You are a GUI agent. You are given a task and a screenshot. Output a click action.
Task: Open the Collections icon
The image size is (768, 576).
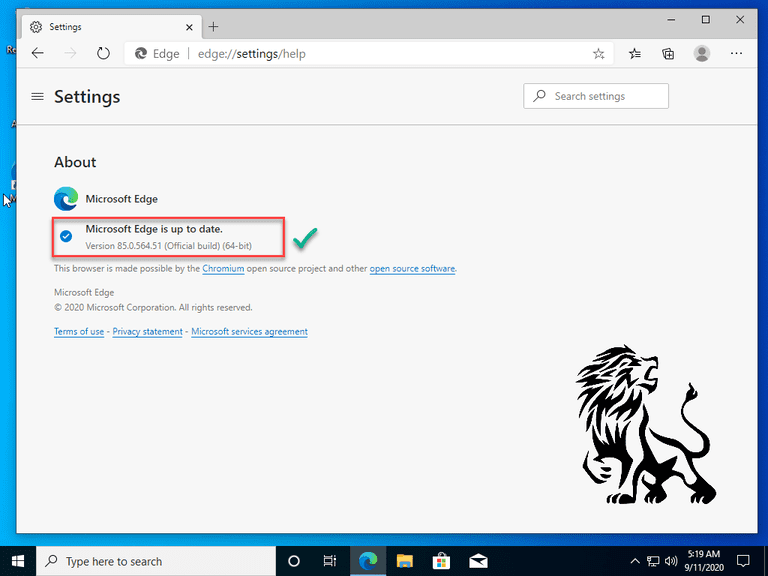[x=668, y=53]
